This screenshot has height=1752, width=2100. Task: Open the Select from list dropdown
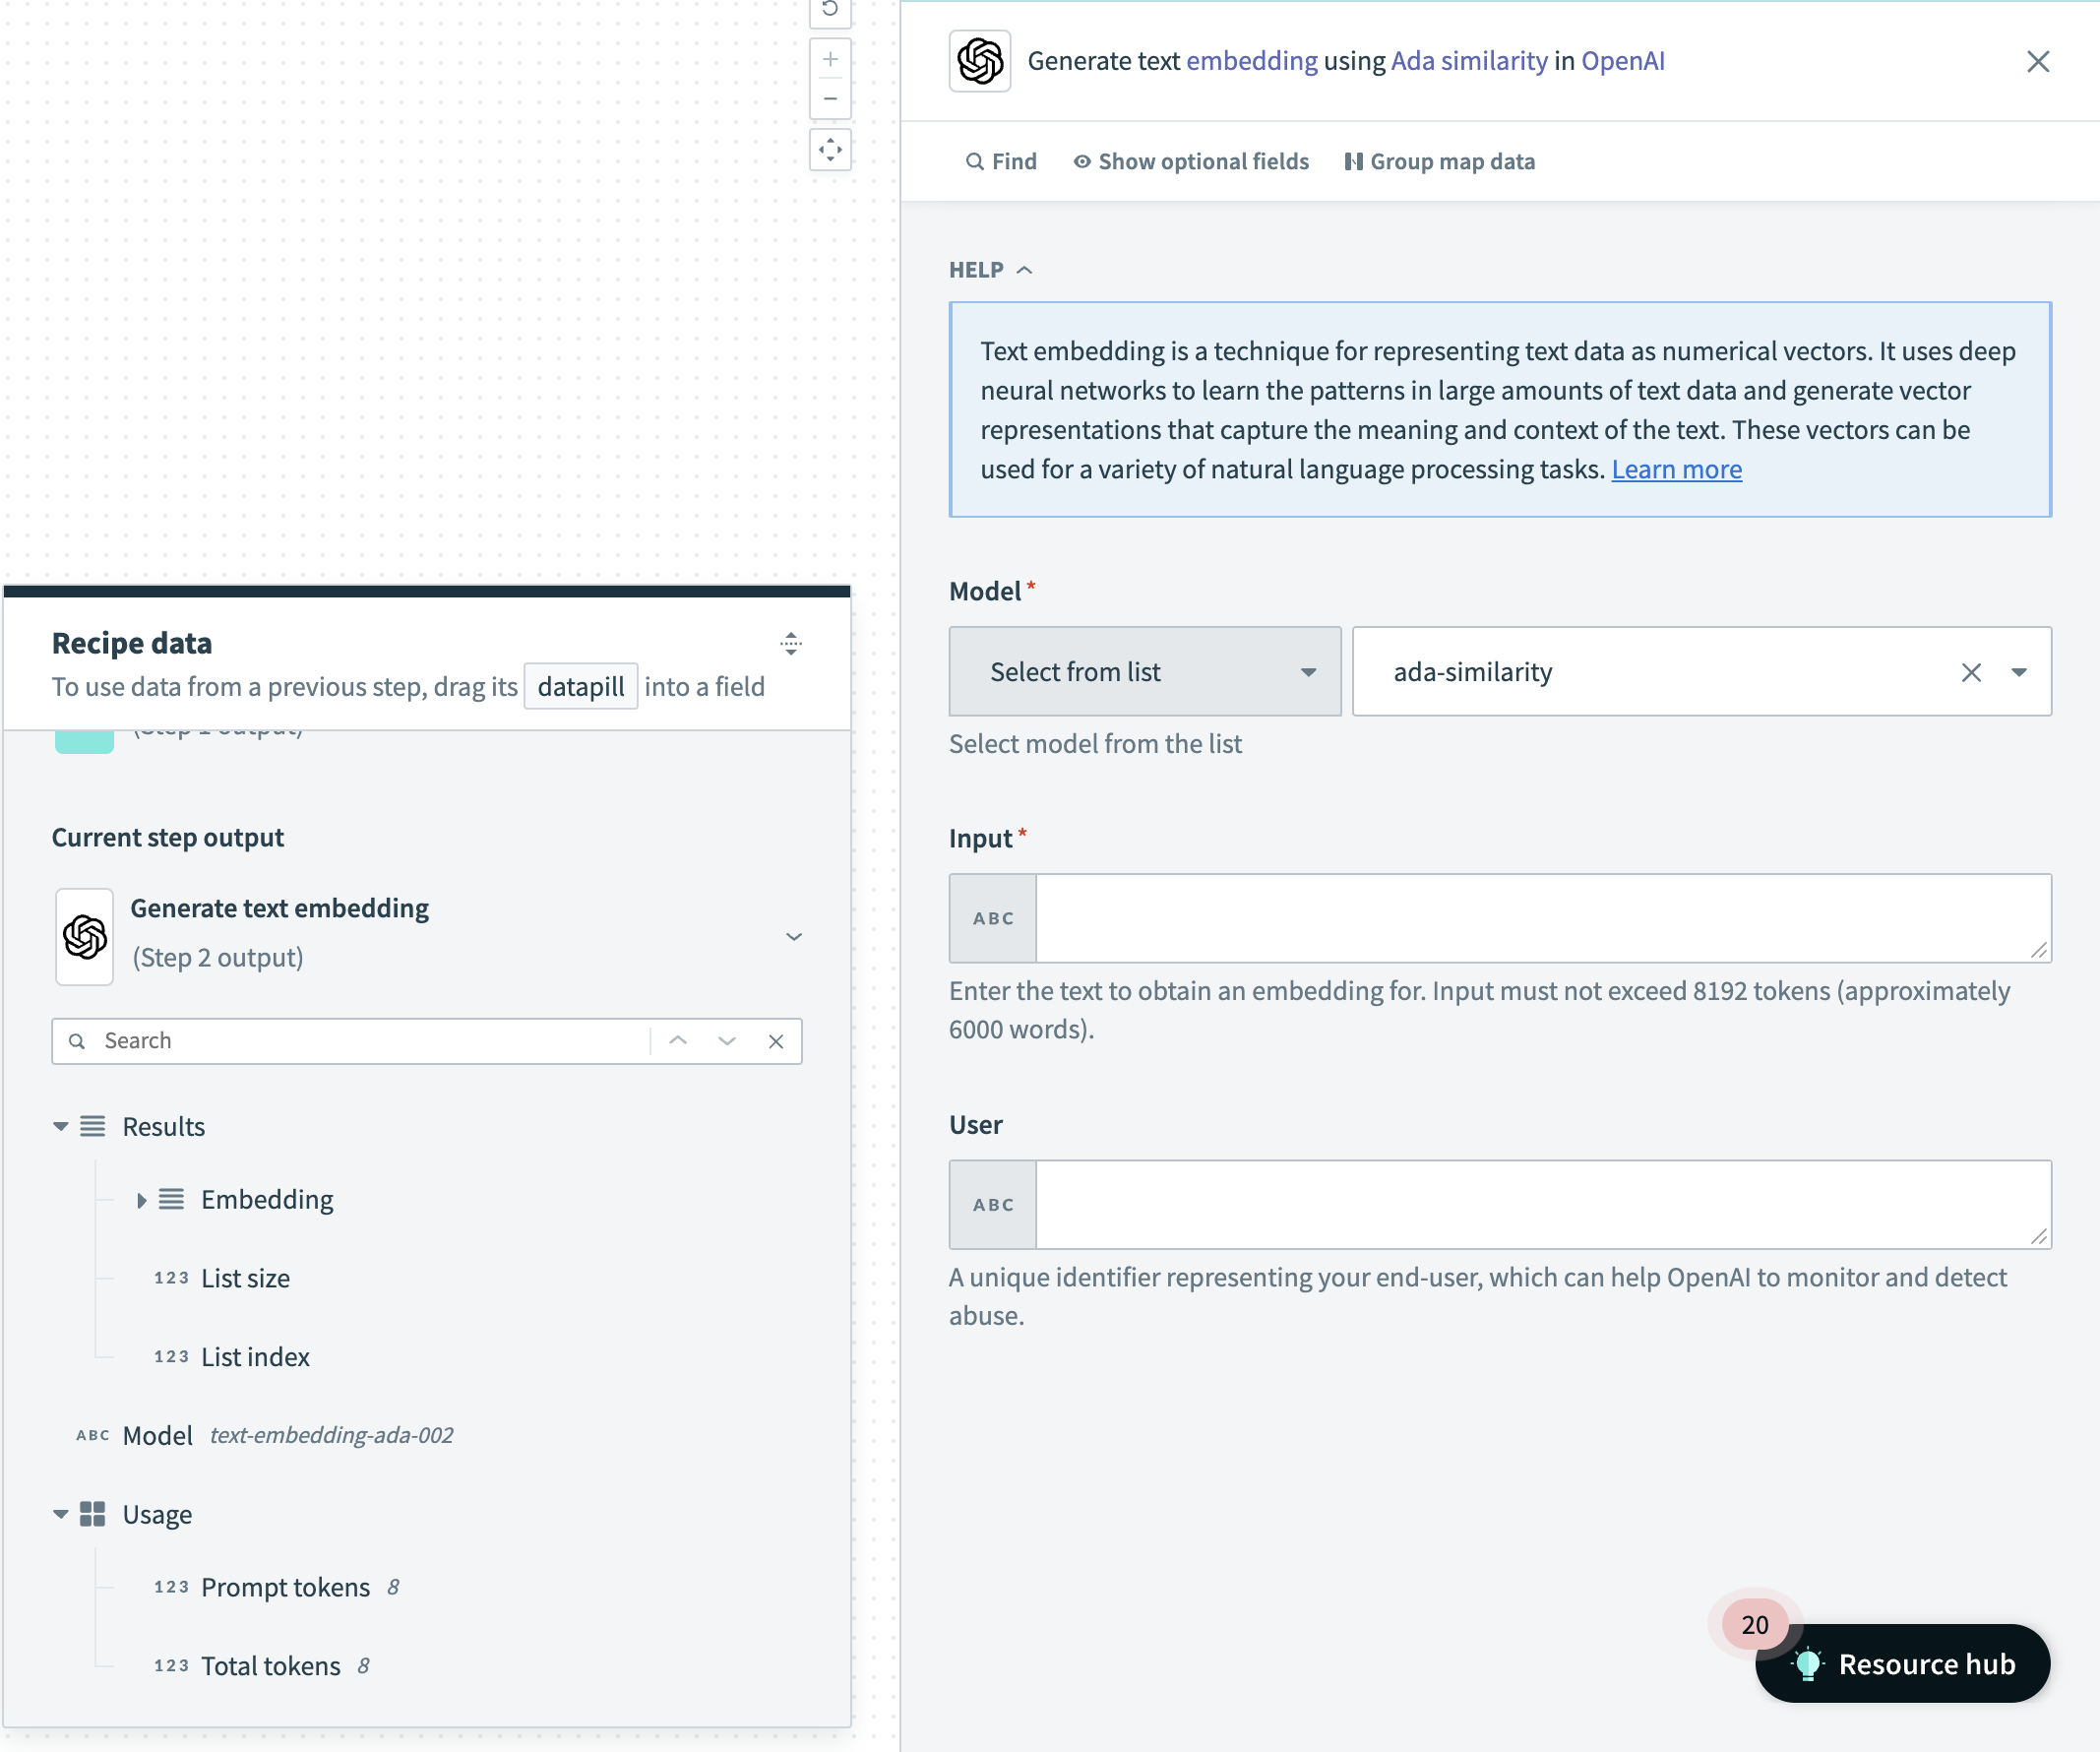click(x=1144, y=671)
